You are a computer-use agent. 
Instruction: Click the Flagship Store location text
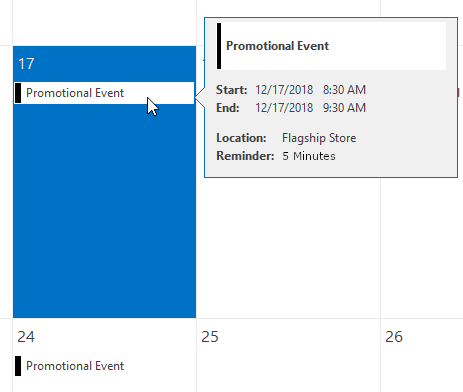(319, 138)
